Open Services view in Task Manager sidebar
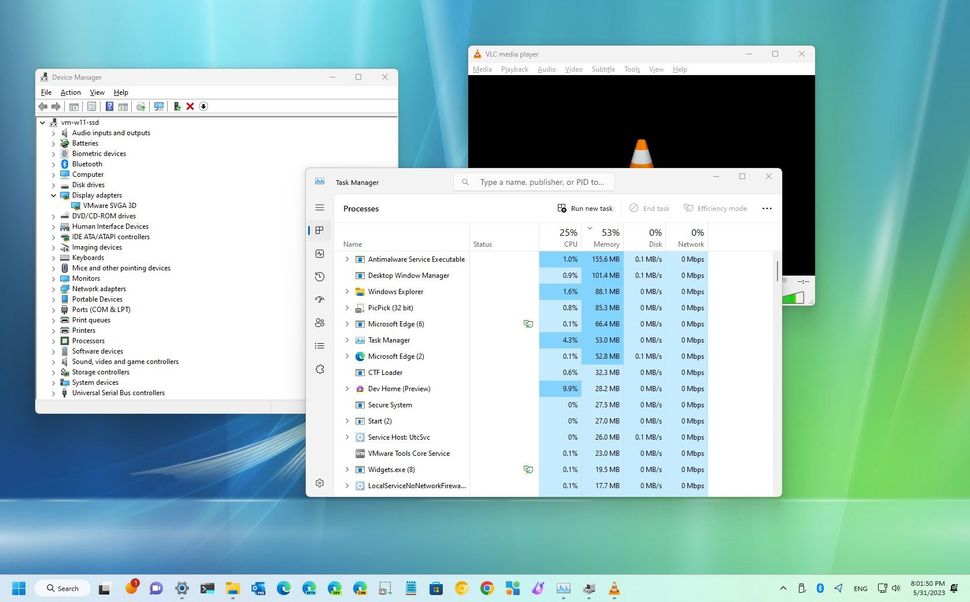The image size is (970, 602). (320, 369)
